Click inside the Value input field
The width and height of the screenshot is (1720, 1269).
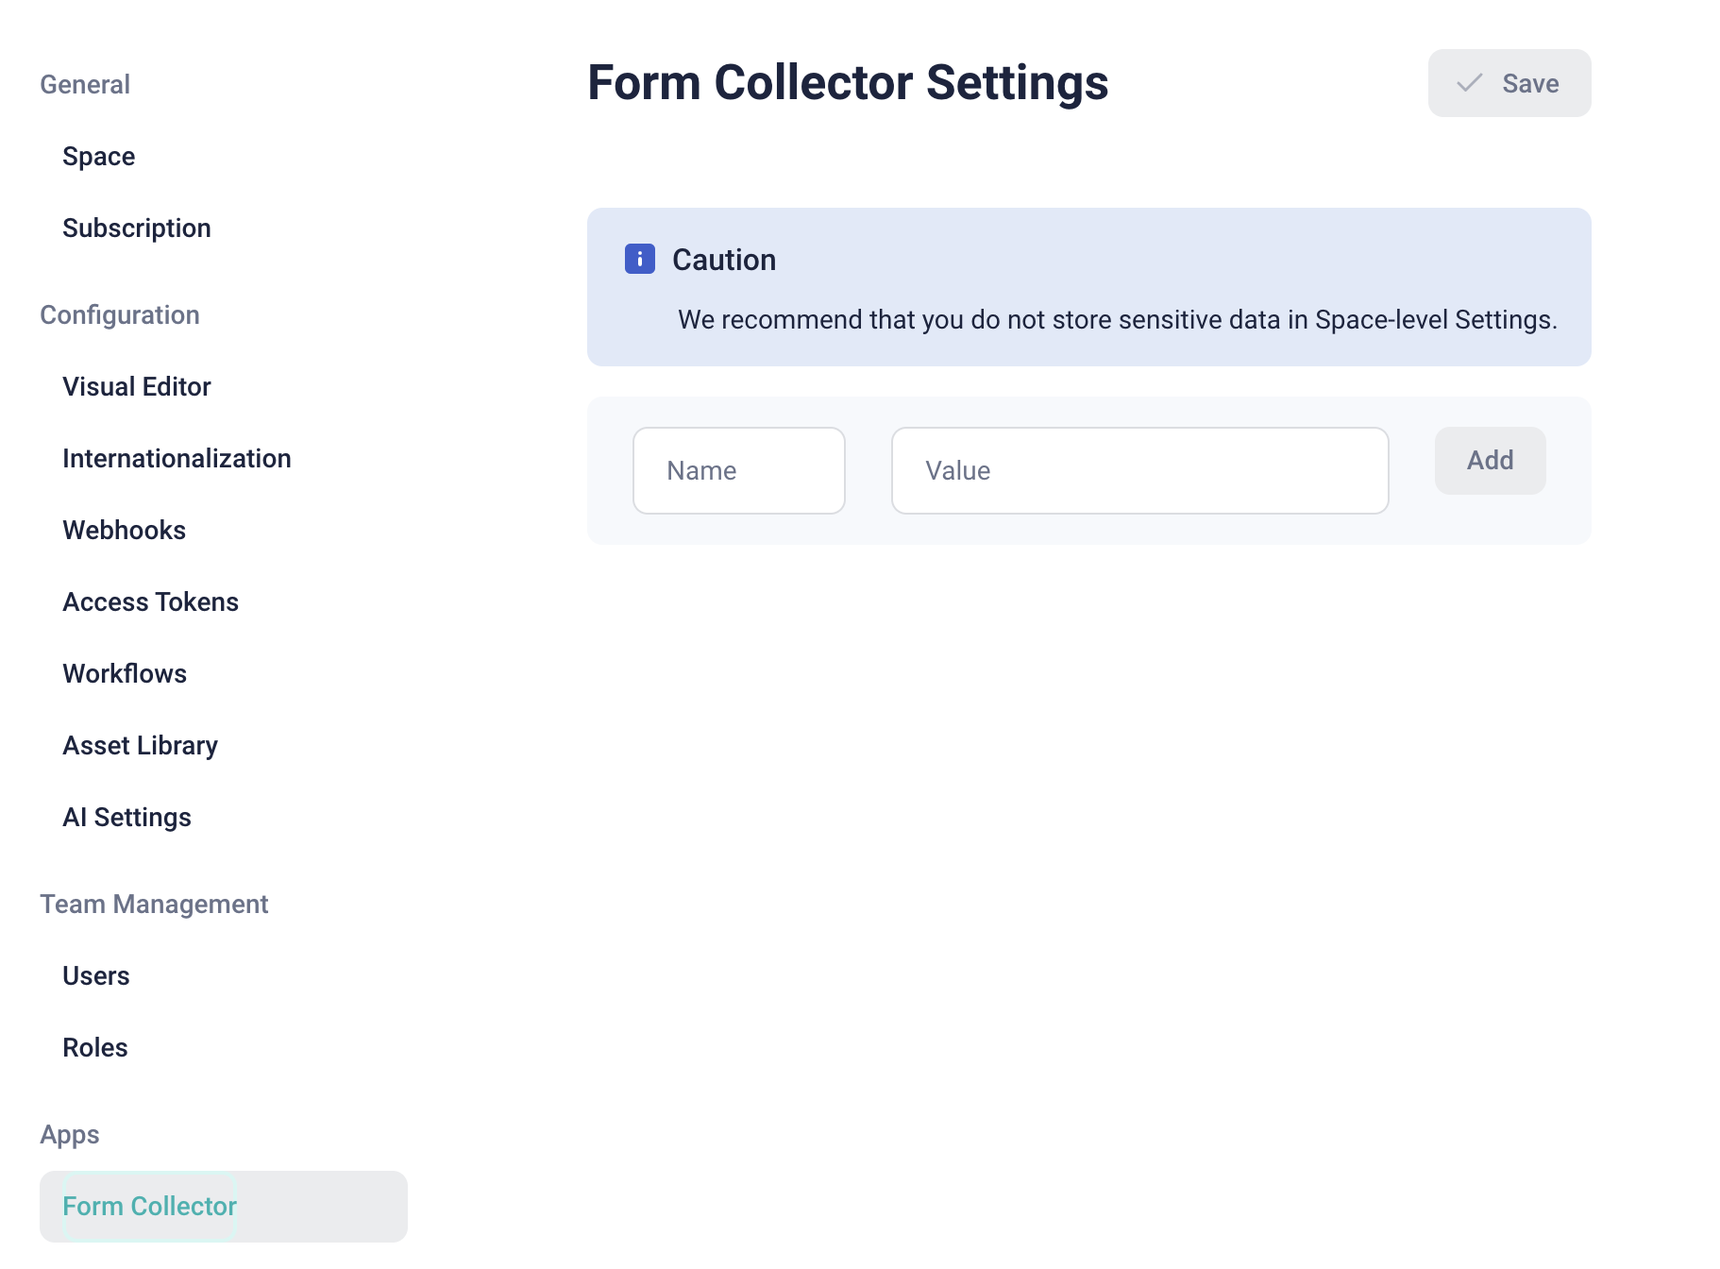1139,470
